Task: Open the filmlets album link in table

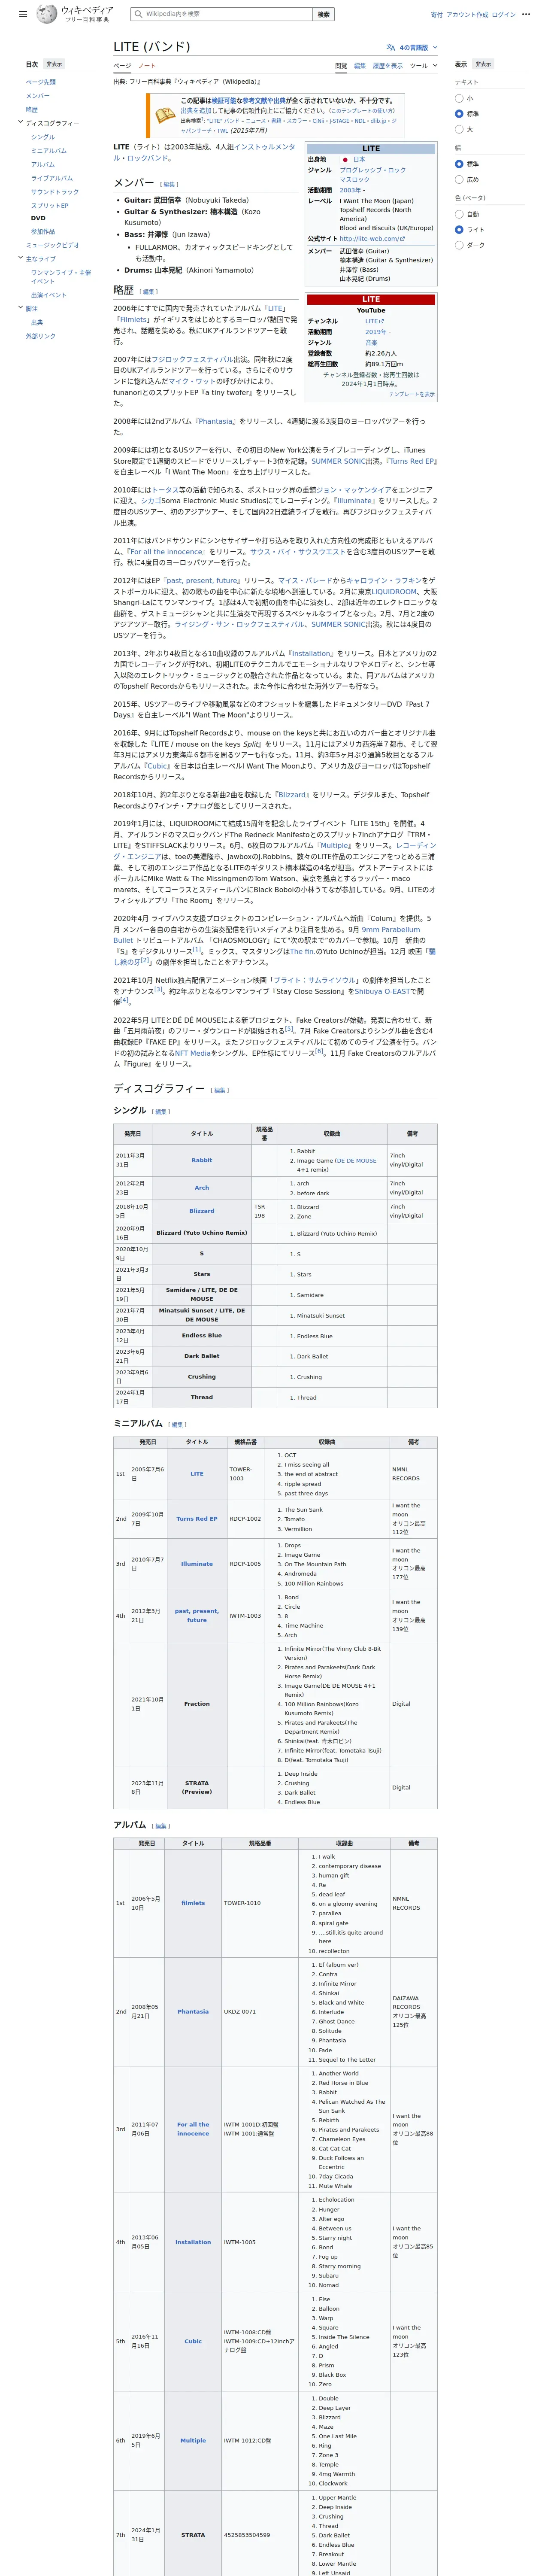Action: [193, 1903]
